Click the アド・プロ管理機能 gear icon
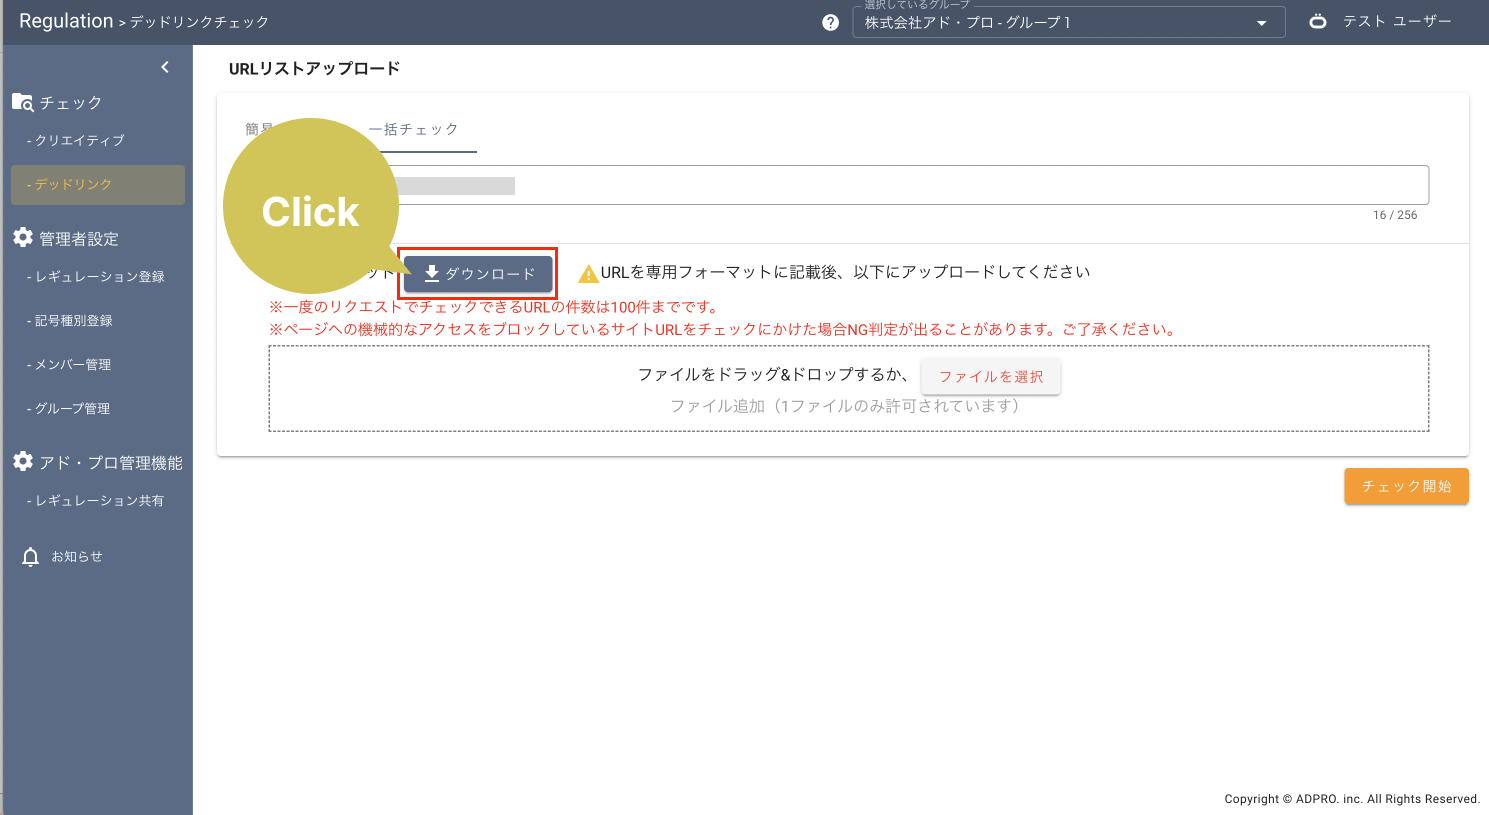 pos(23,461)
